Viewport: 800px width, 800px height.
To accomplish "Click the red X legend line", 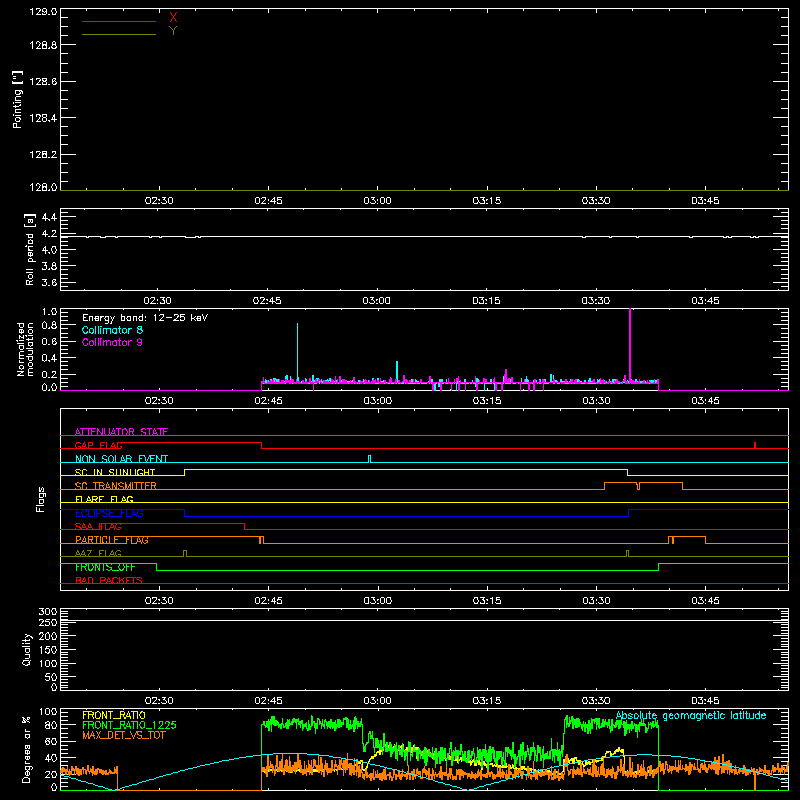I will tap(119, 21).
